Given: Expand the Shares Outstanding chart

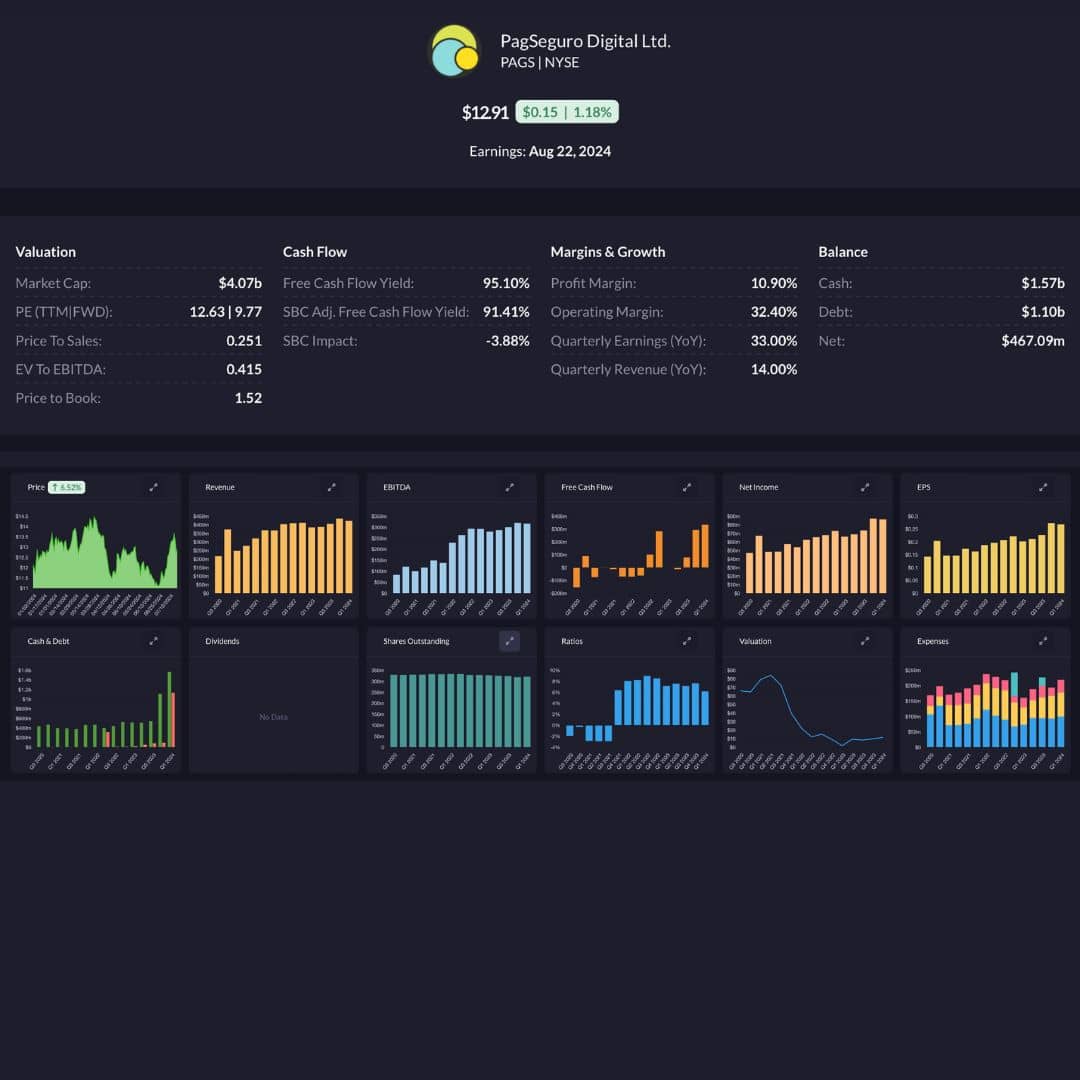Looking at the screenshot, I should click(509, 641).
